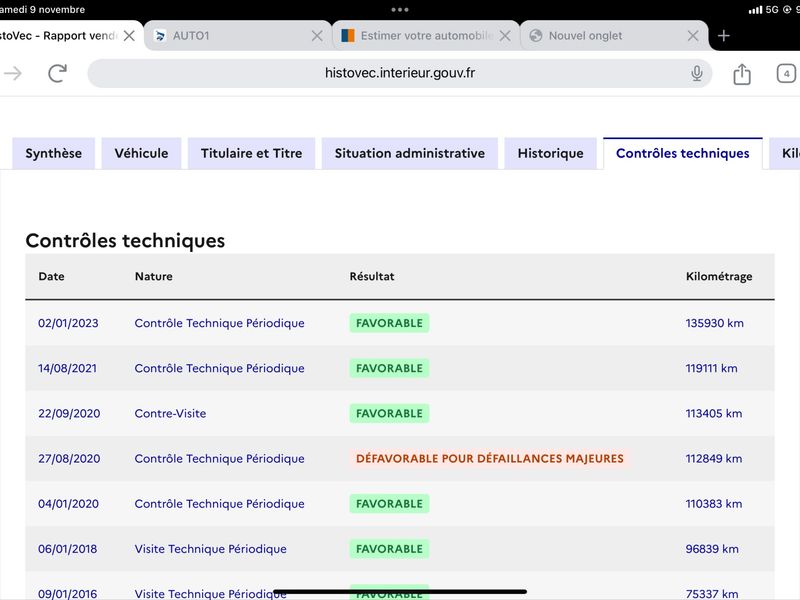Click the 110383 km mileage value
This screenshot has height=600, width=800.
coord(714,504)
